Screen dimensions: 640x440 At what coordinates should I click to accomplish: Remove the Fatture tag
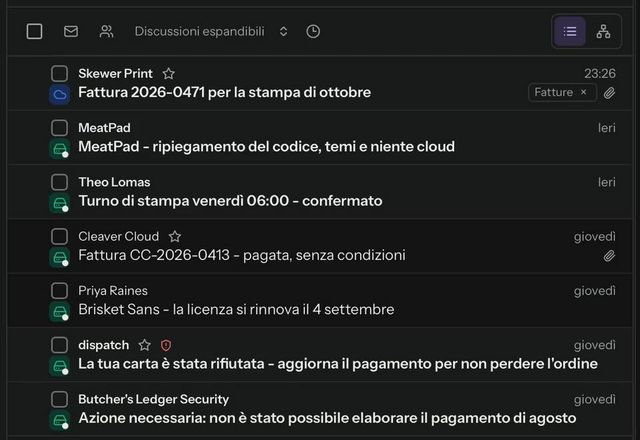pyautogui.click(x=584, y=92)
